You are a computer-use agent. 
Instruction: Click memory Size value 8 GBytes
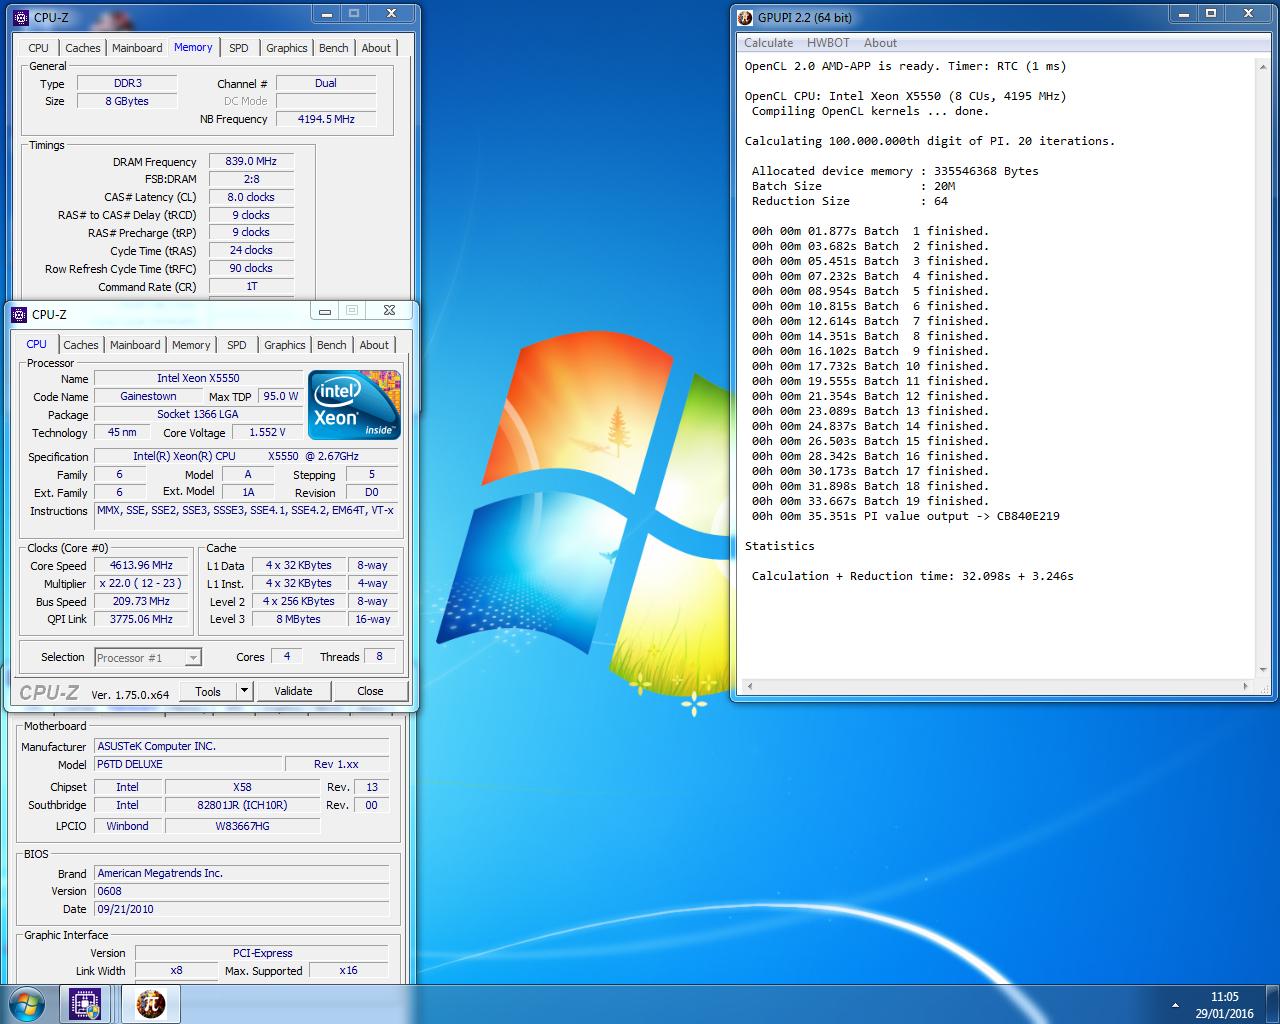(x=127, y=101)
